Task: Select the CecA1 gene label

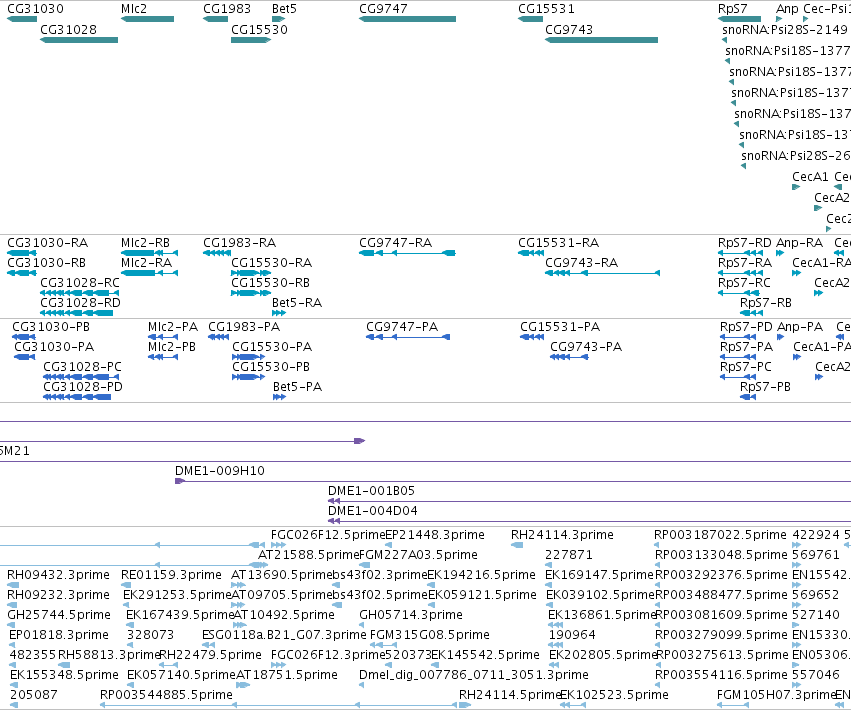Action: pos(810,177)
